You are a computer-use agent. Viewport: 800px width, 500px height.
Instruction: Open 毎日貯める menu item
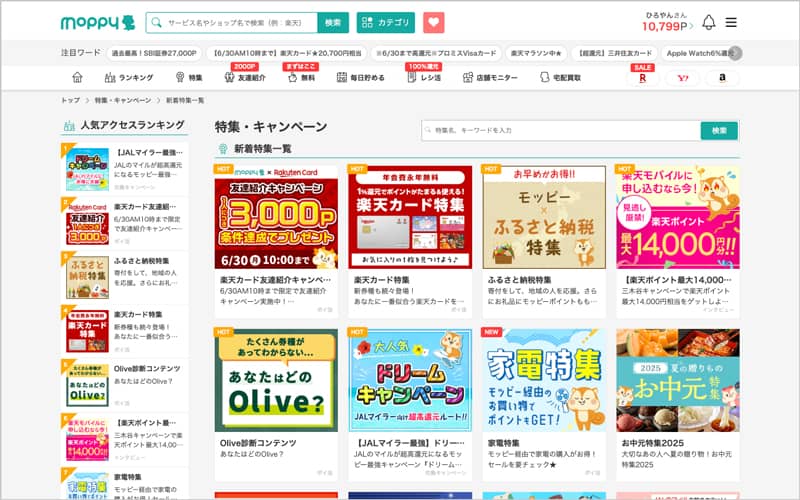pyautogui.click(x=361, y=78)
